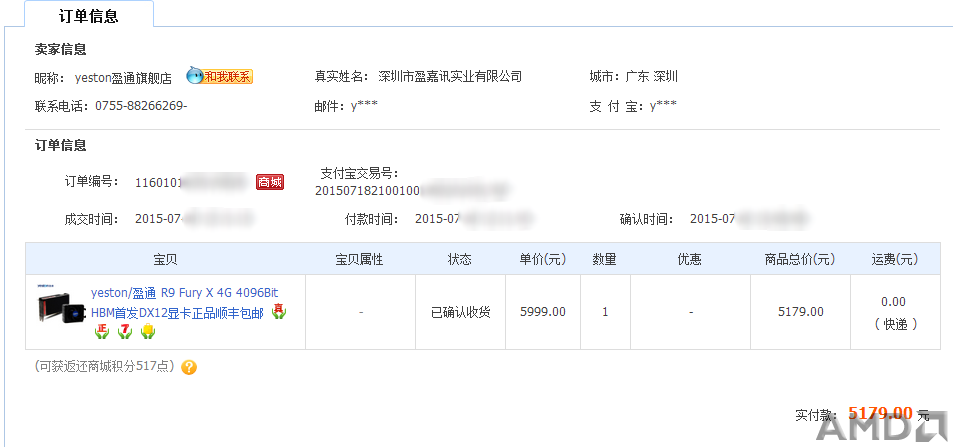Click the 7-day return guarantee icon
Viewport: 953px width, 447px height.
point(125,331)
